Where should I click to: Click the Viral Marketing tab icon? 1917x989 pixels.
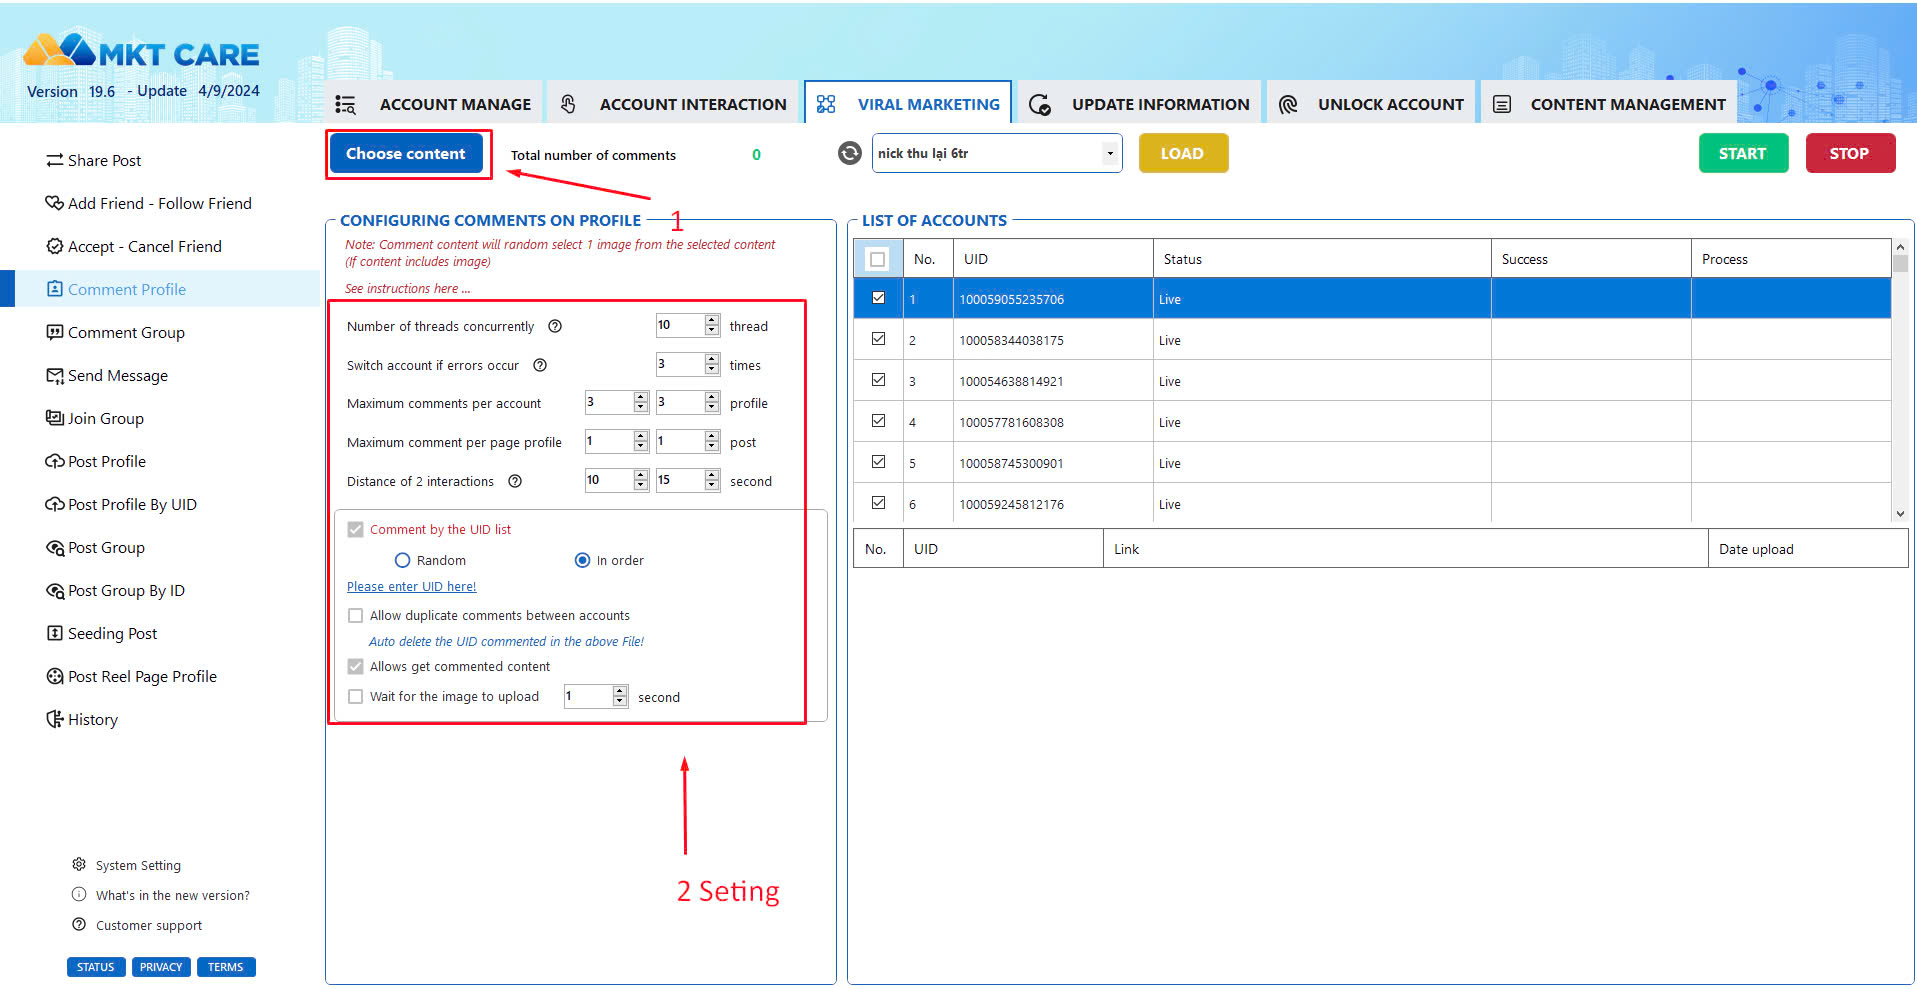click(x=826, y=104)
